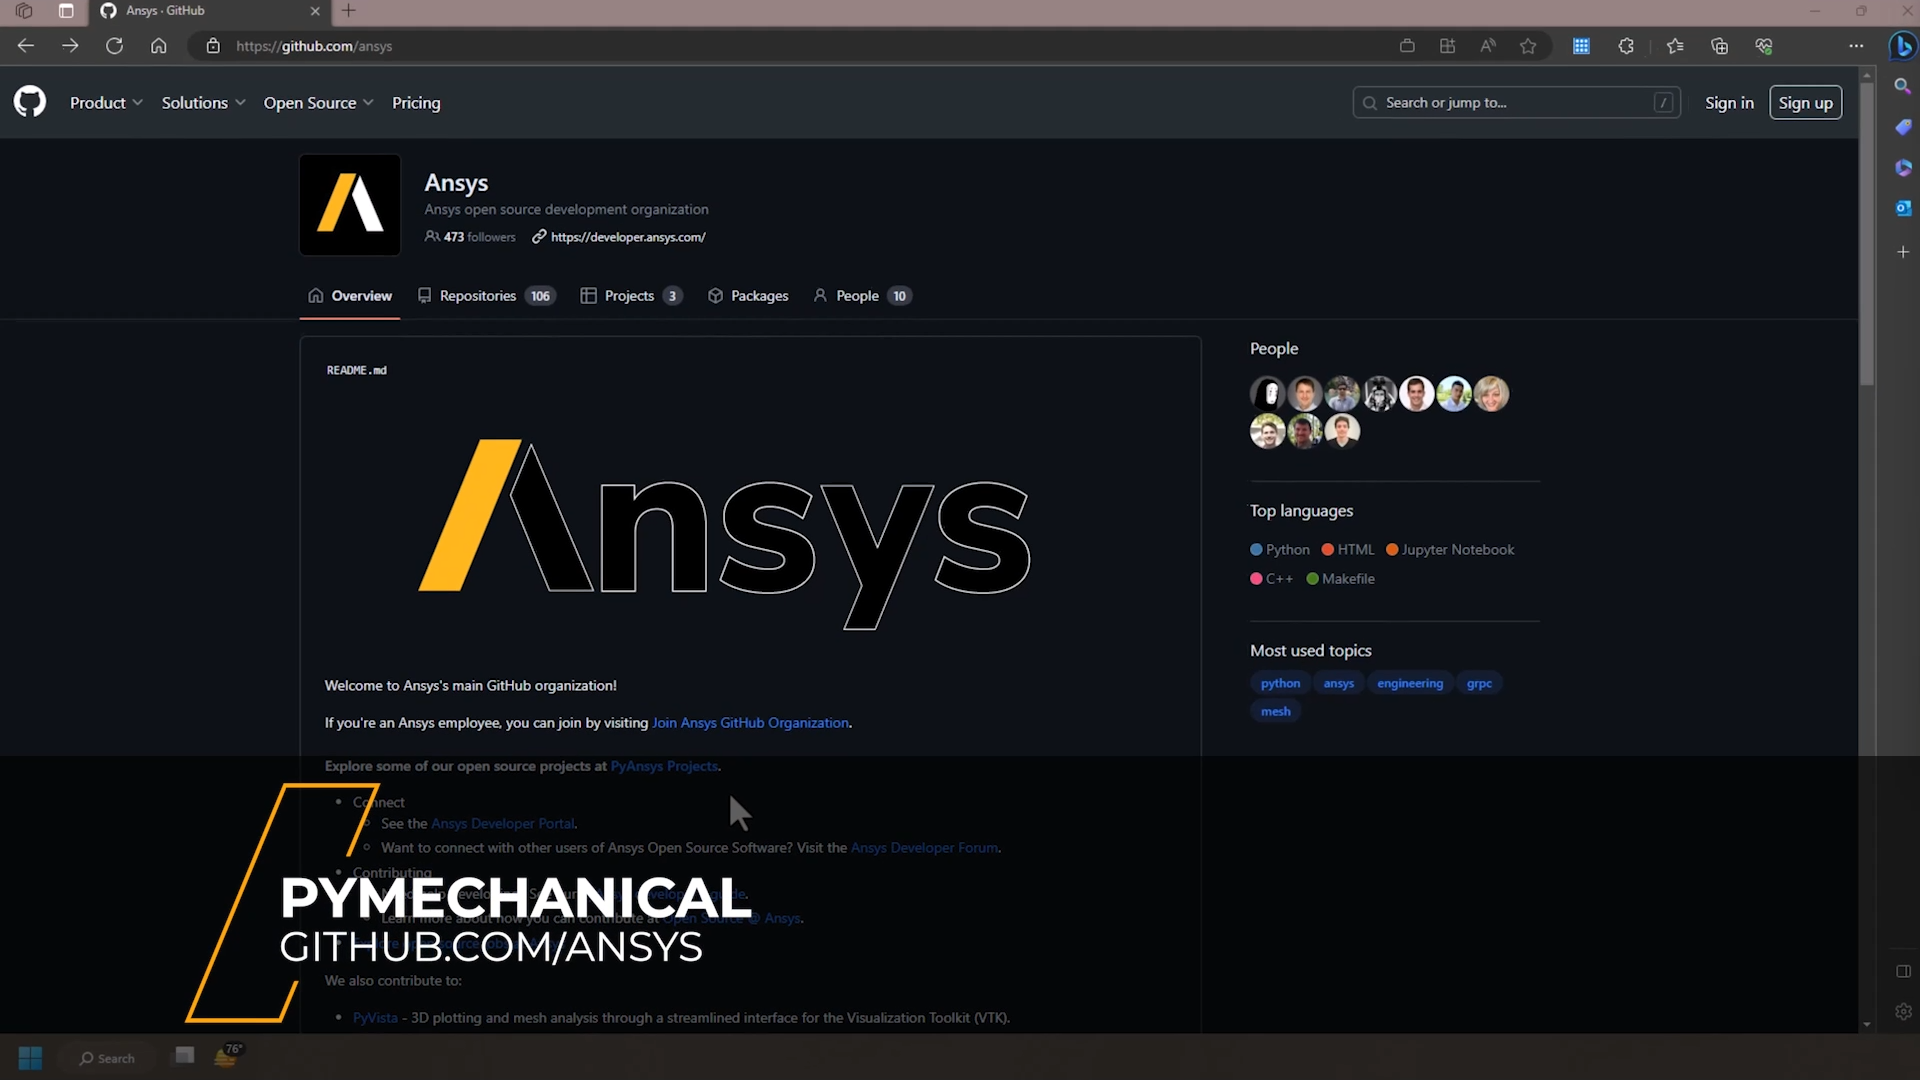Open Outlook icon in Edge sidebar
Image resolution: width=1920 pixels, height=1080 pixels.
tap(1903, 208)
